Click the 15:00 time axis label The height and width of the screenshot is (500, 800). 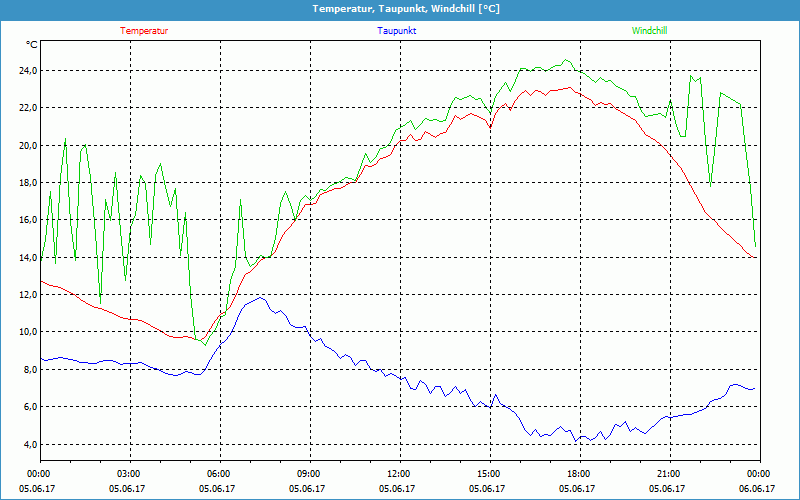pyautogui.click(x=489, y=474)
